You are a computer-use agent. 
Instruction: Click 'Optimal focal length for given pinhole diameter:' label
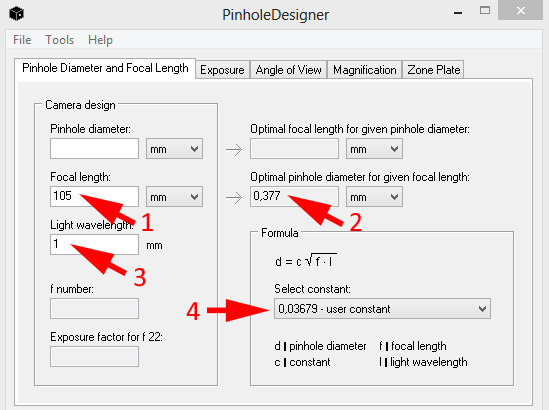(360, 129)
